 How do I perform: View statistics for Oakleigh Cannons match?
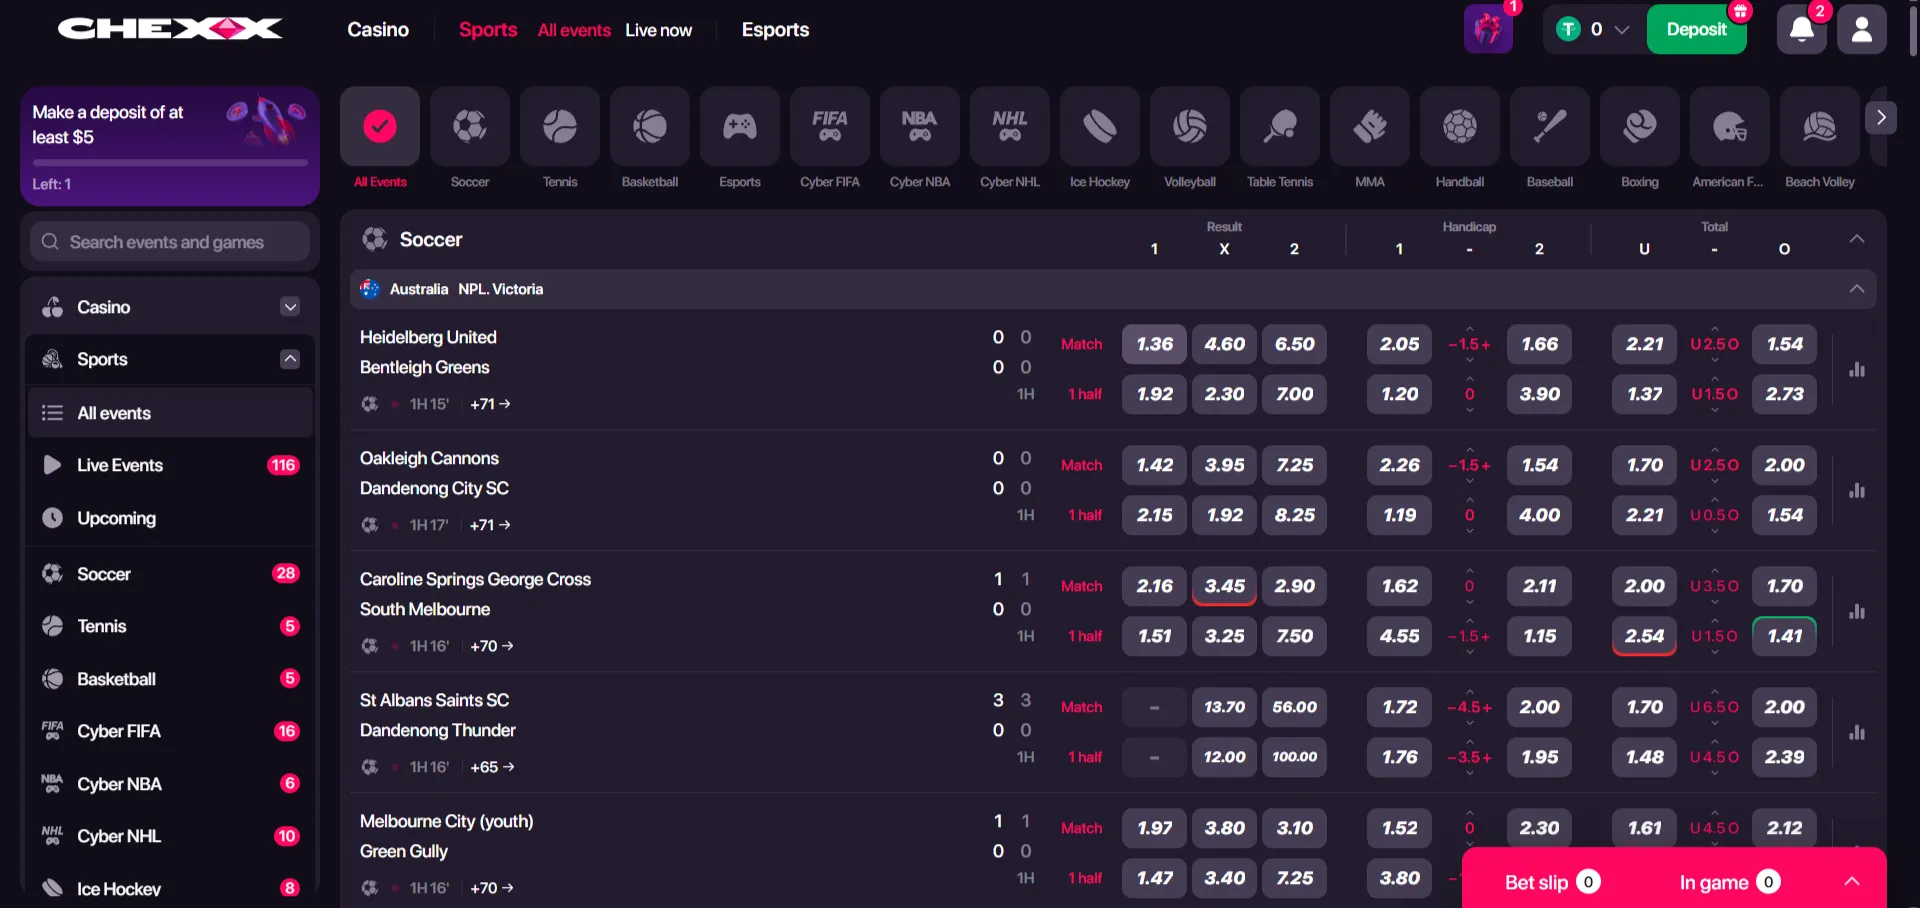[x=1857, y=490]
